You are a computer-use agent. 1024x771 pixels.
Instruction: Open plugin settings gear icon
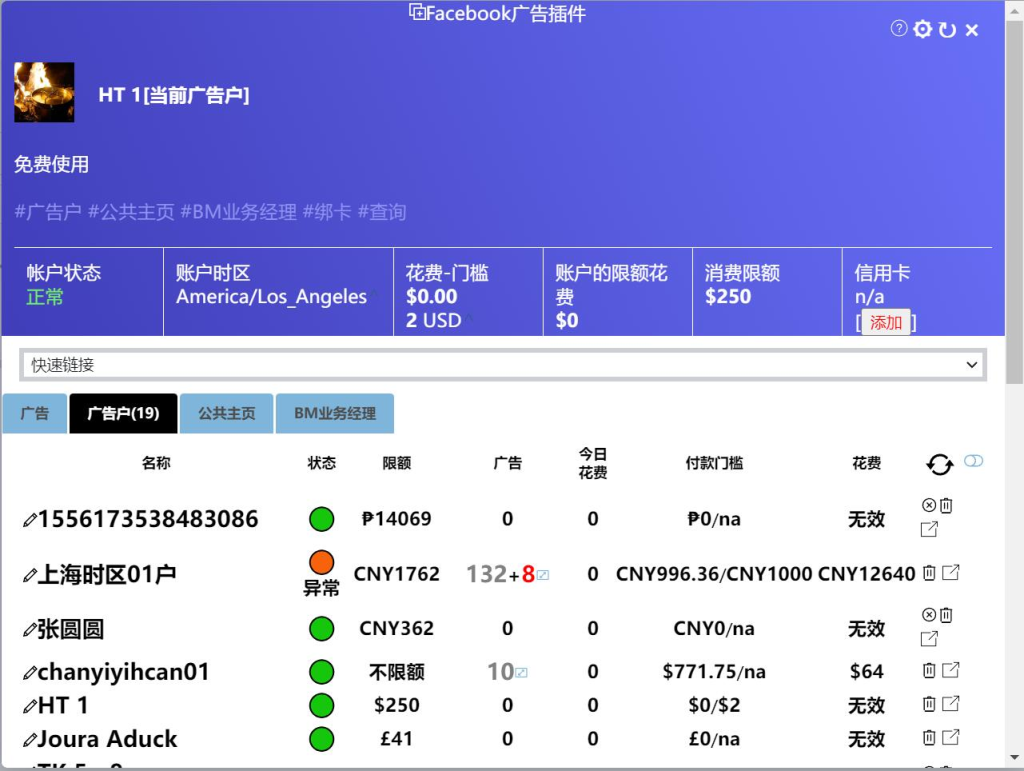[x=922, y=29]
